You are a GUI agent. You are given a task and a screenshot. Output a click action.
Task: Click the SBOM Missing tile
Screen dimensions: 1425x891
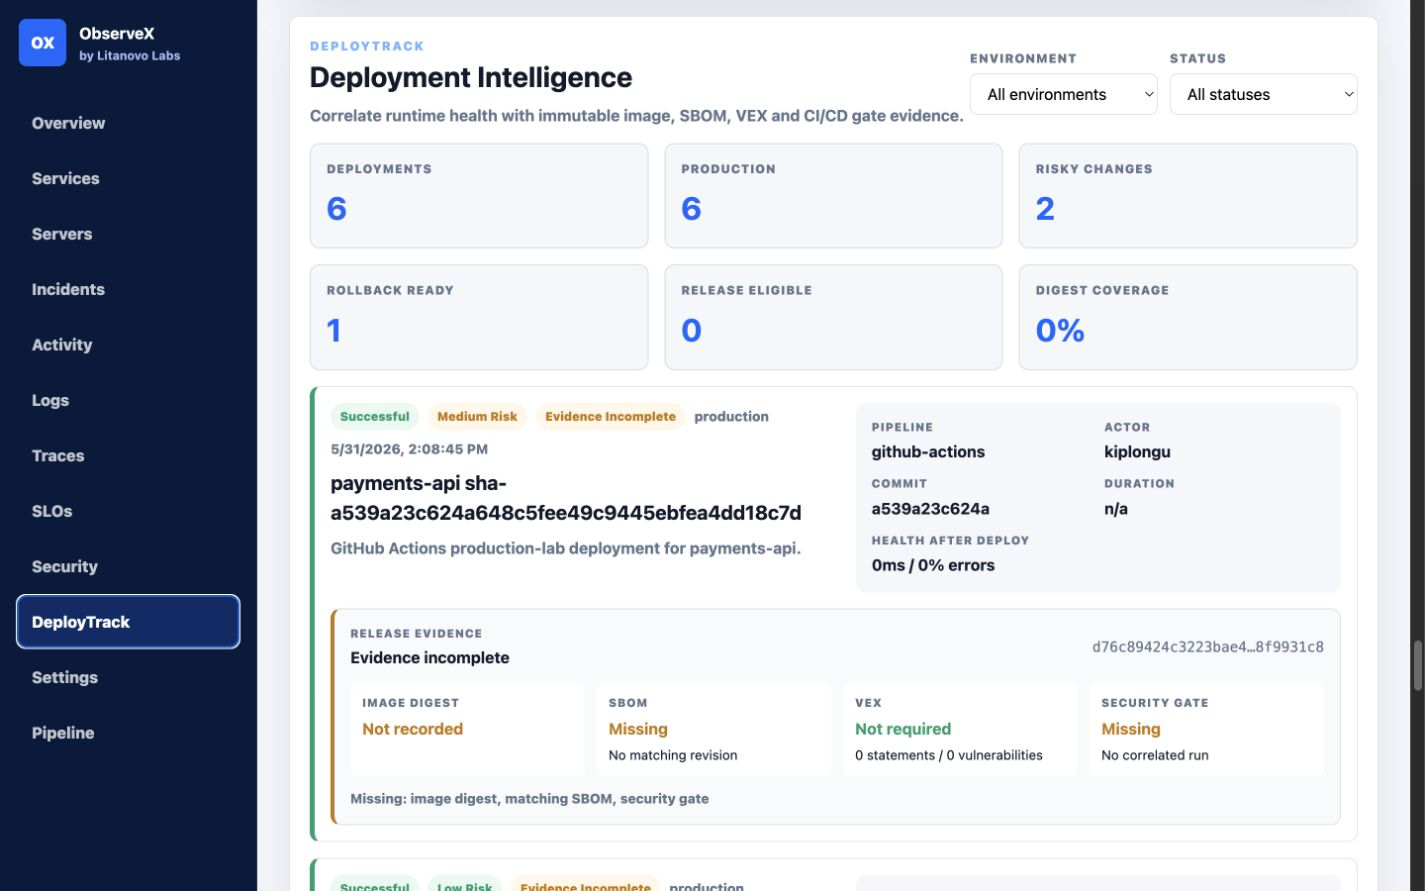[x=713, y=729]
